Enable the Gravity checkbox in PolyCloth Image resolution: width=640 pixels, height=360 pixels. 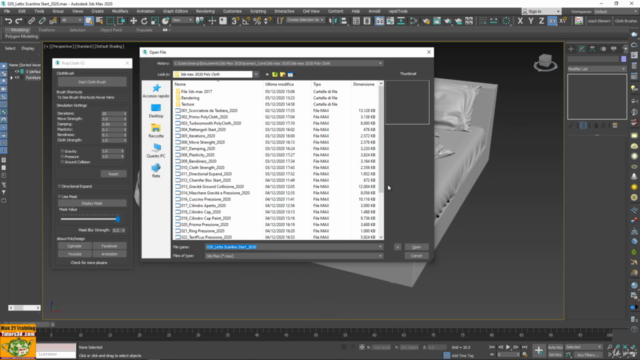pos(62,151)
